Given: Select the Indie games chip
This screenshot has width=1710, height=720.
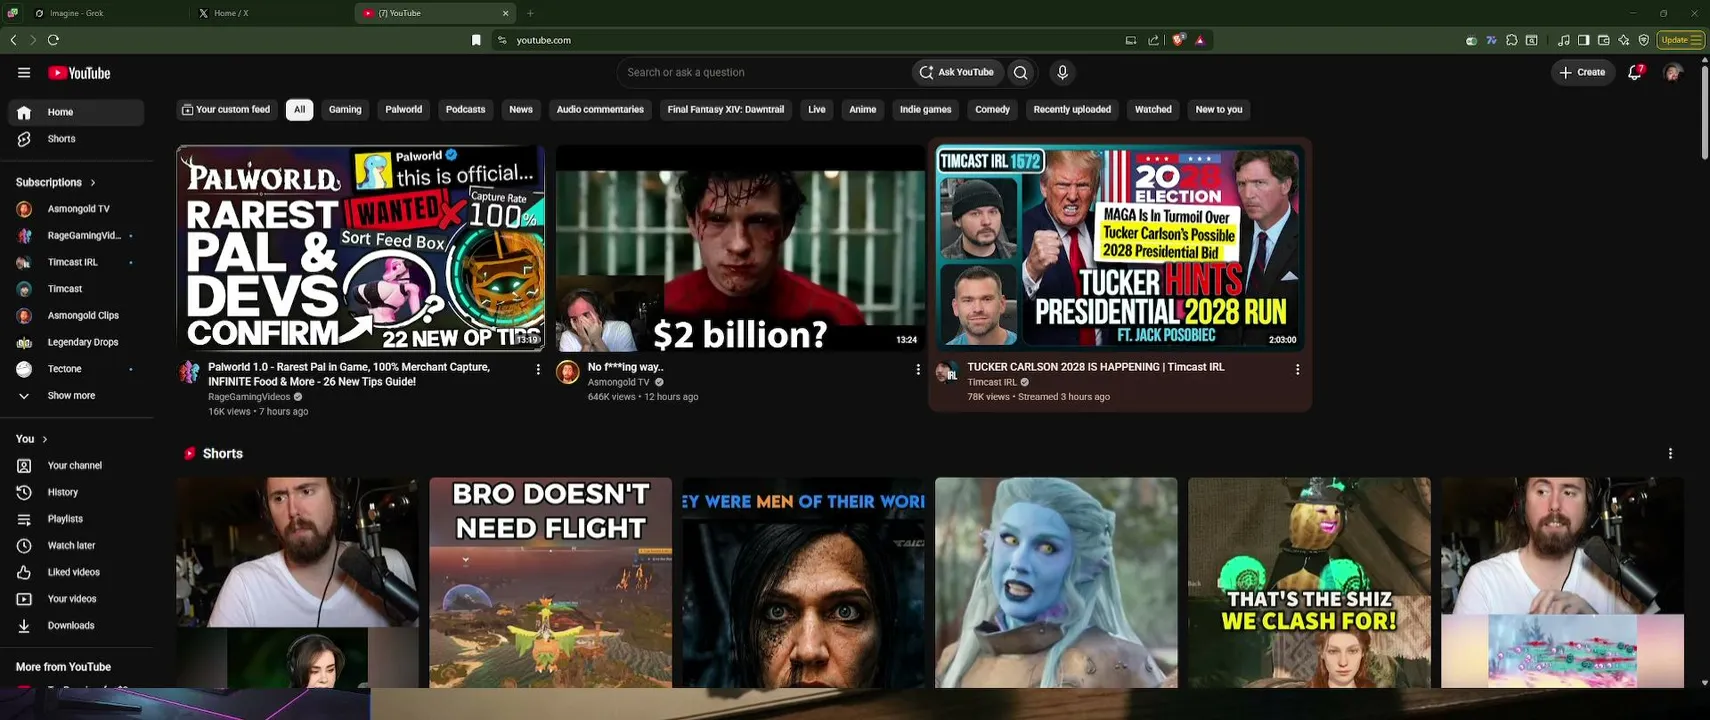Looking at the screenshot, I should 925,110.
